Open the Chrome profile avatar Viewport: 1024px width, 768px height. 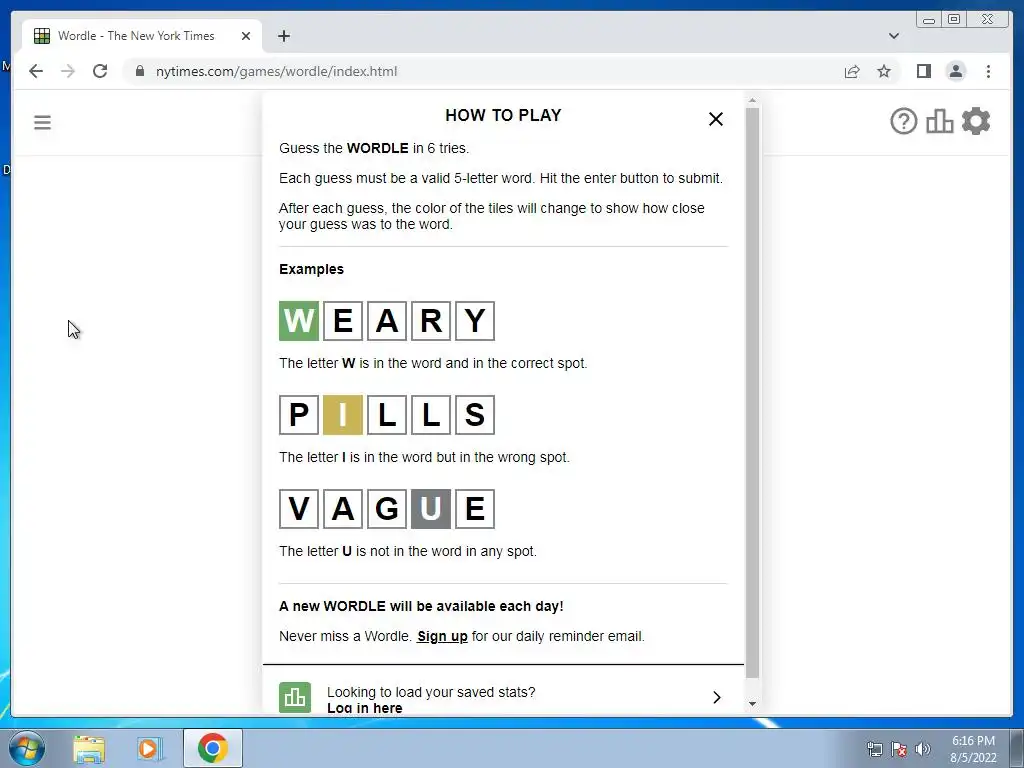955,71
